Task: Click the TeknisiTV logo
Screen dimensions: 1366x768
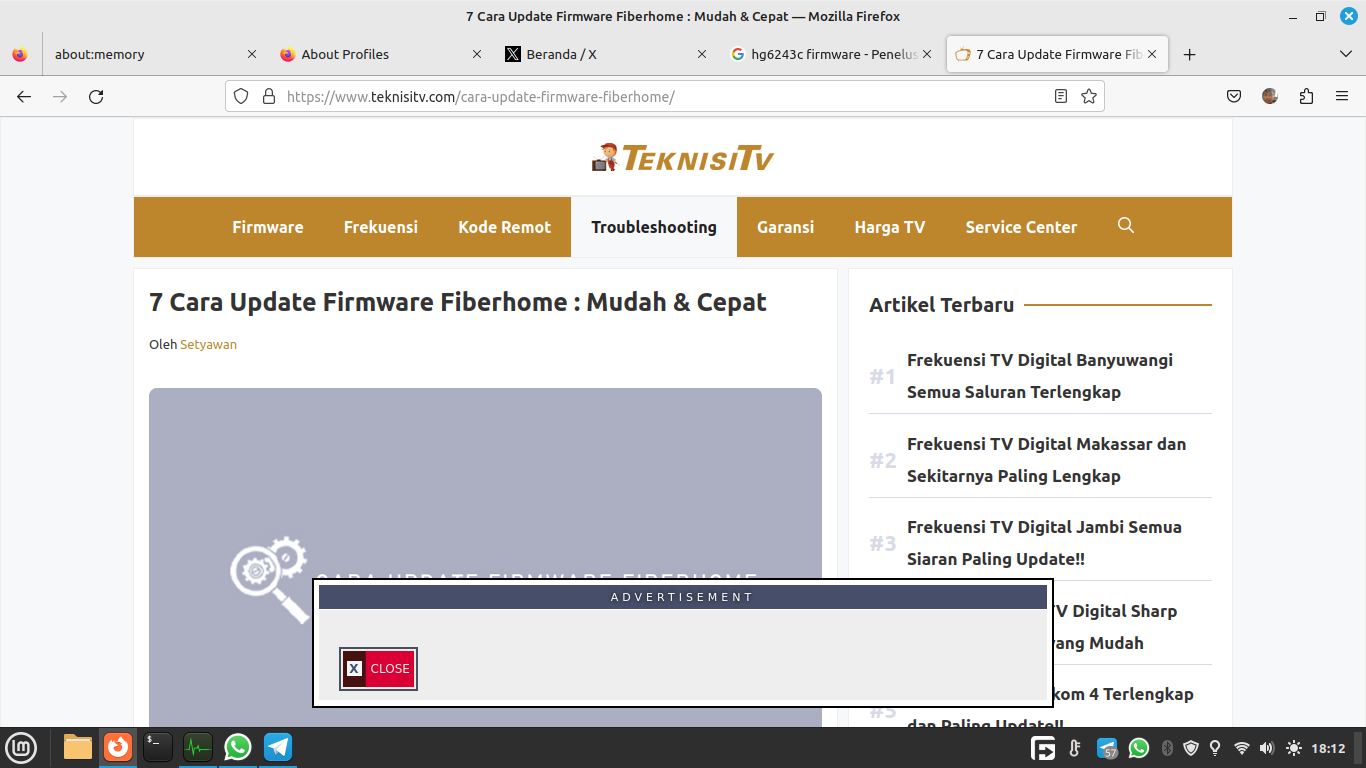Action: (x=683, y=158)
